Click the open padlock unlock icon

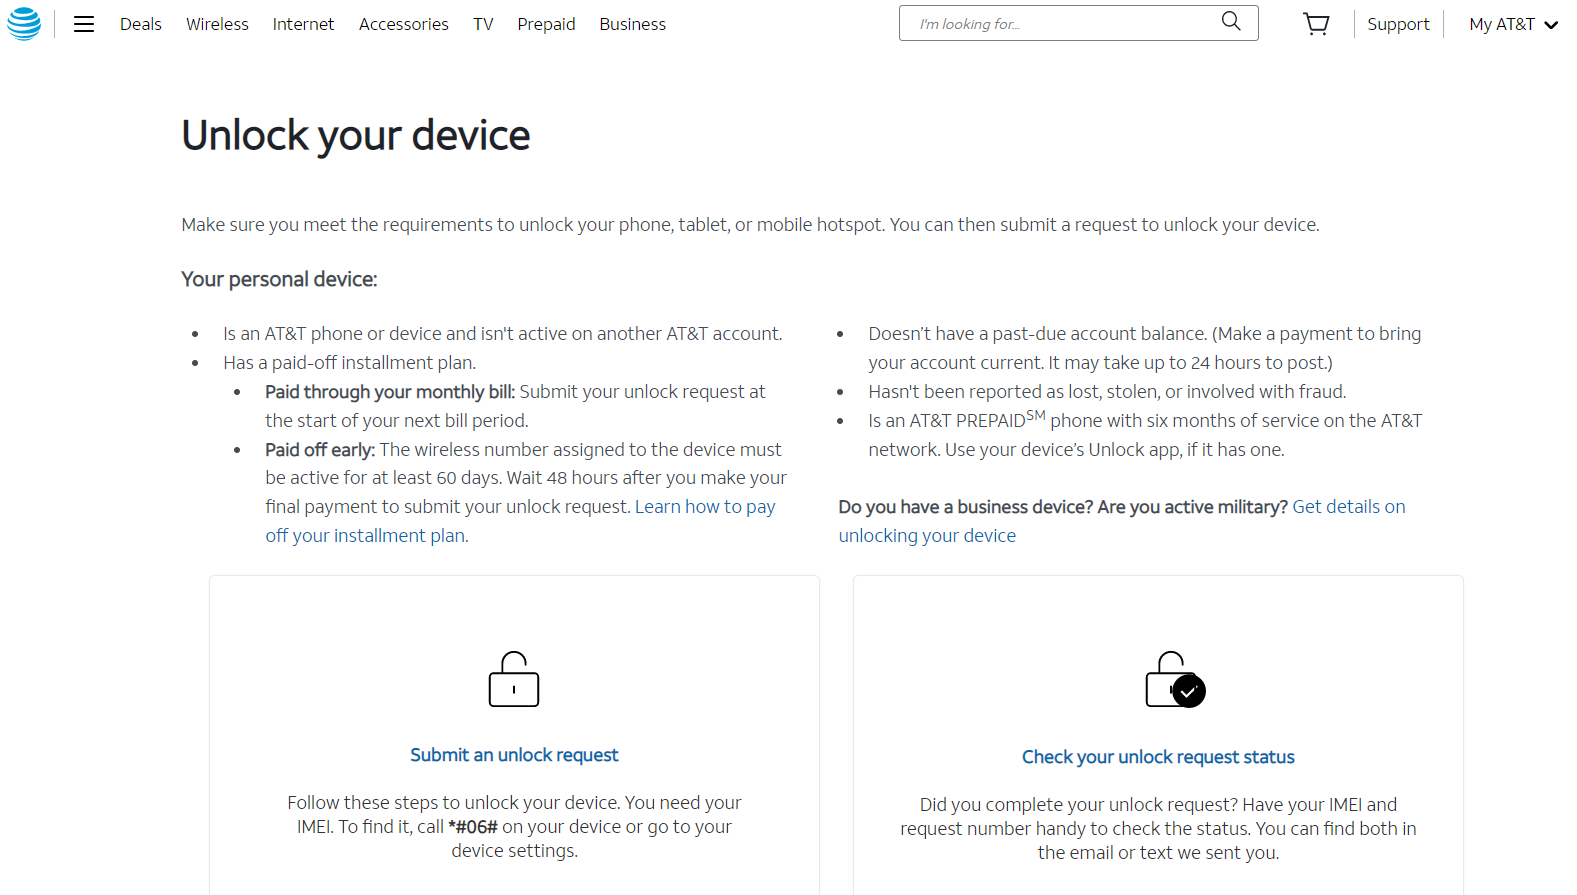pyautogui.click(x=514, y=679)
